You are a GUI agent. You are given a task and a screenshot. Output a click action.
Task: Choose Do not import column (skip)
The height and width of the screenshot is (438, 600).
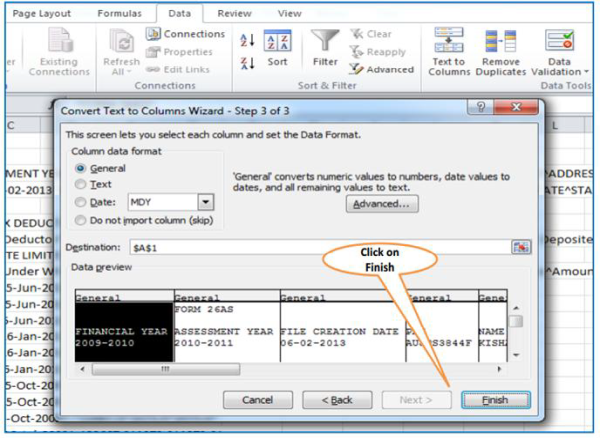click(81, 219)
